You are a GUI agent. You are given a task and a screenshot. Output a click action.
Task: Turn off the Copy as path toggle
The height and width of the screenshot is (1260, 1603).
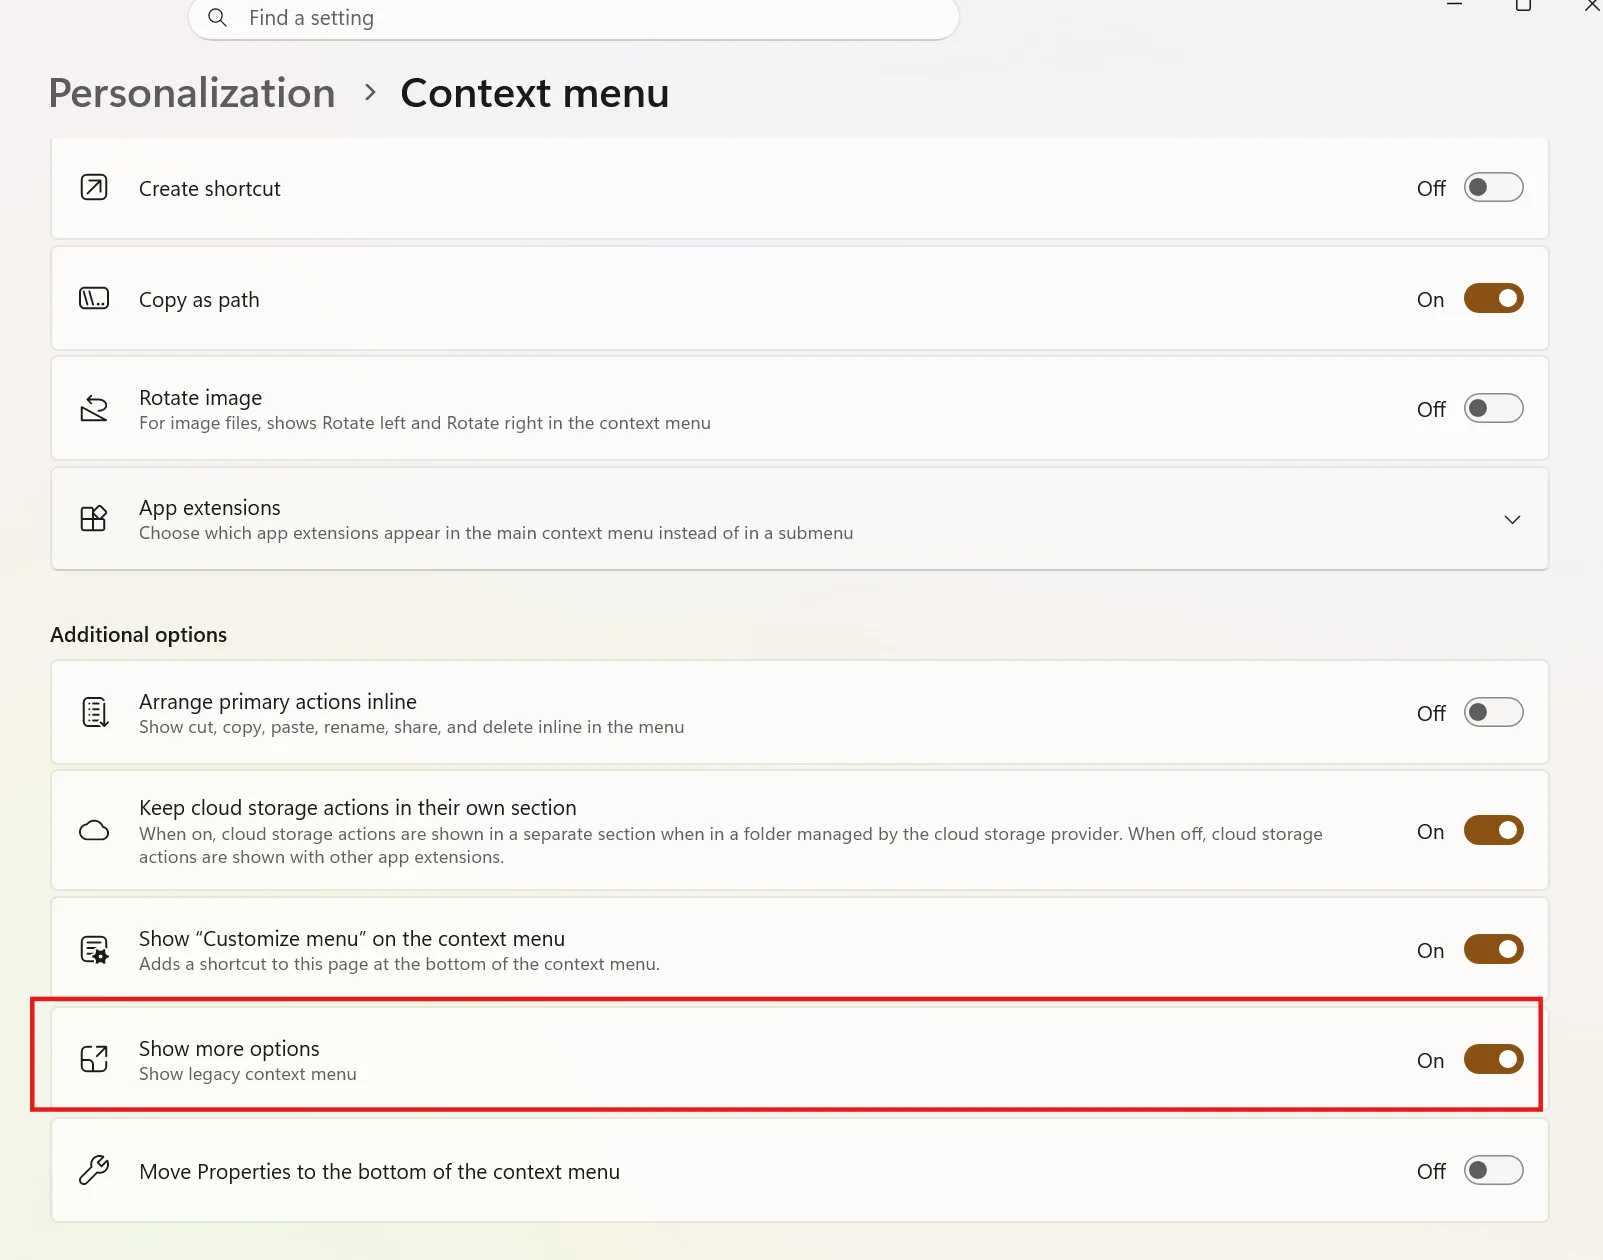pos(1494,299)
